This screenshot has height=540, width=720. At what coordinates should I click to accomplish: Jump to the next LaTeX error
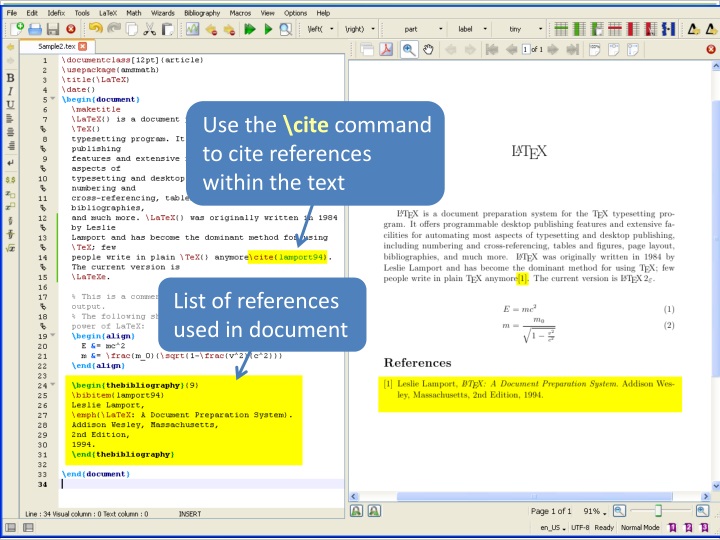click(x=229, y=29)
